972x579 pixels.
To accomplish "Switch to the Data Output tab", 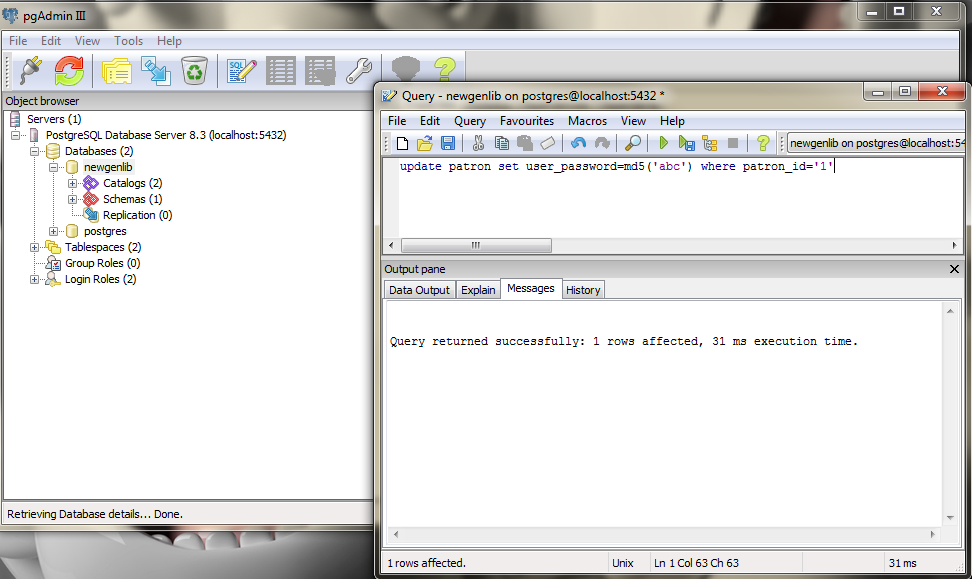I will click(419, 290).
